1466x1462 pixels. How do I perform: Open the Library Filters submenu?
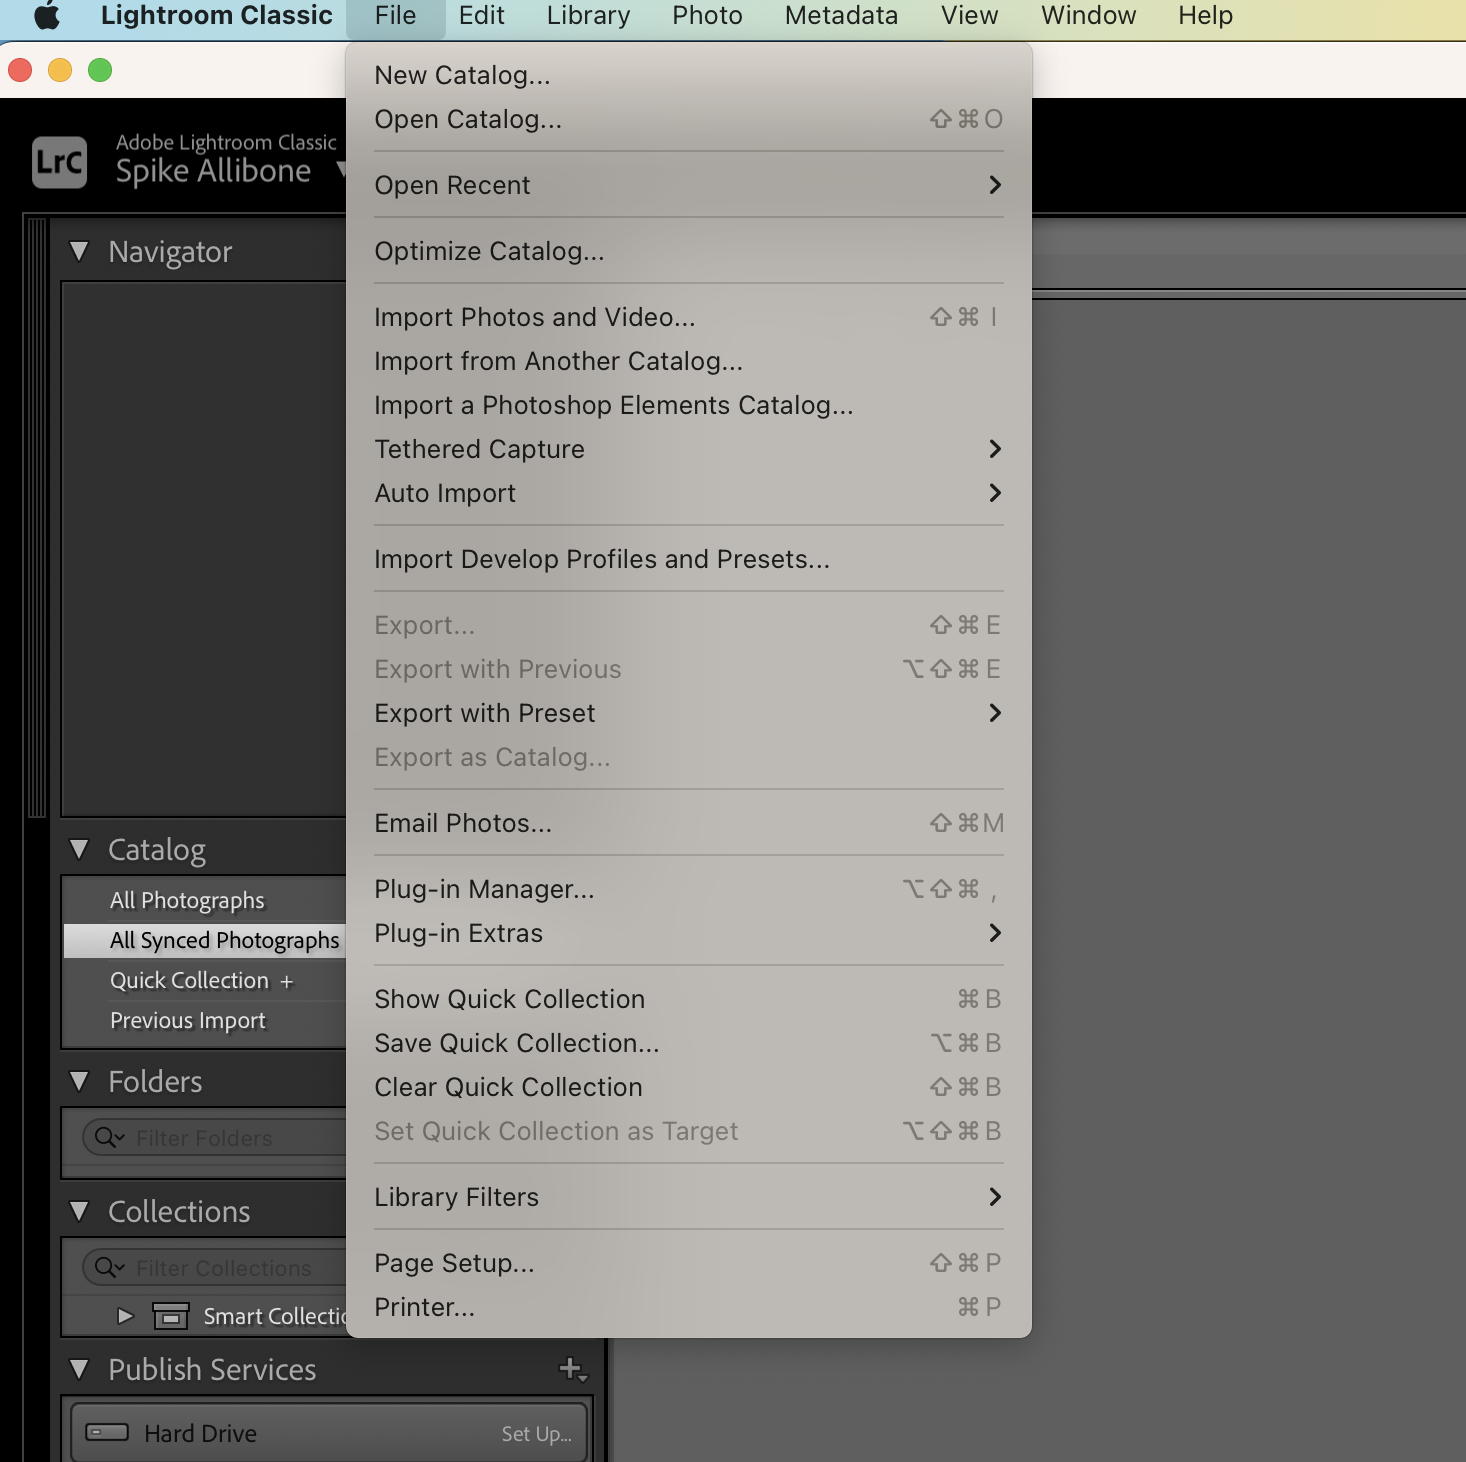click(x=689, y=1197)
